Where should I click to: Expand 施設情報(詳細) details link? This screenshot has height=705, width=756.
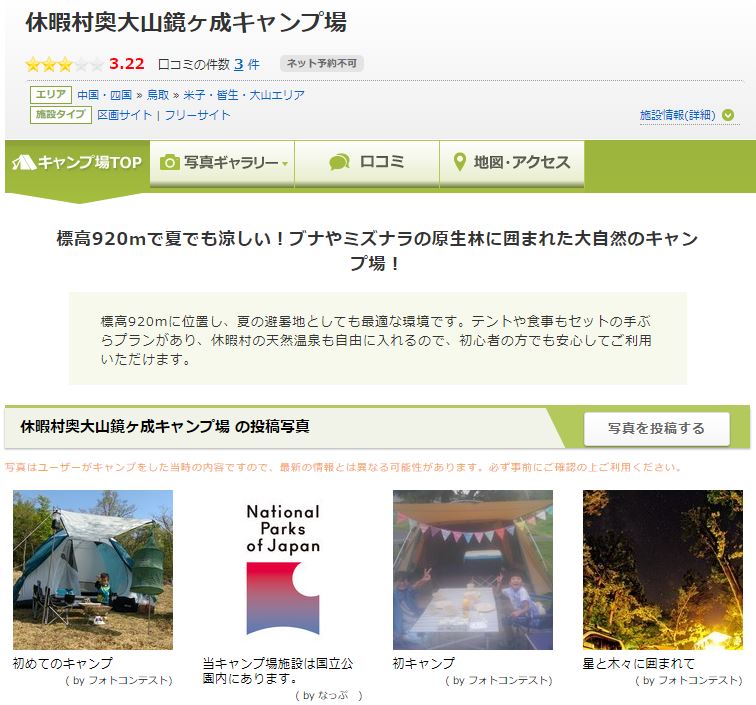[677, 115]
